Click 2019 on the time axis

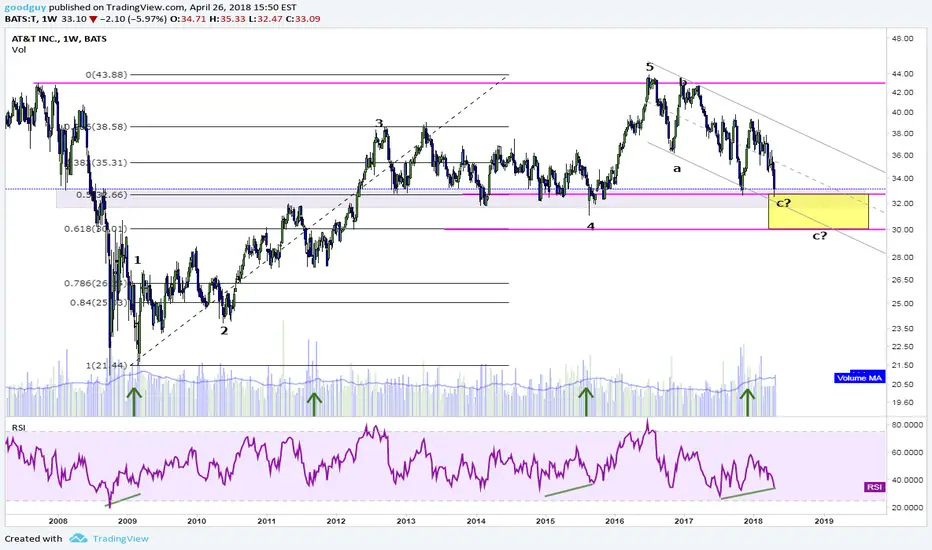[x=824, y=521]
